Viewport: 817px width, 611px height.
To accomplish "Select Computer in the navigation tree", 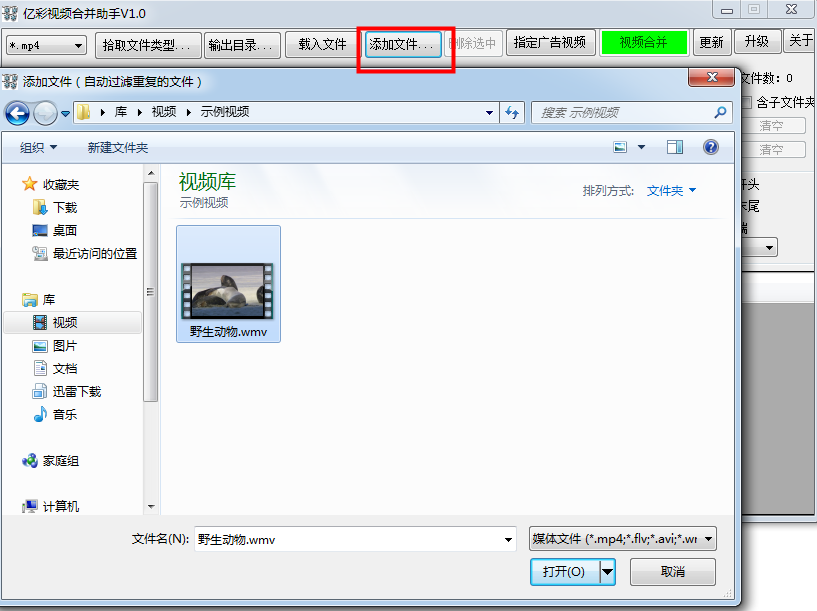I will click(60, 506).
